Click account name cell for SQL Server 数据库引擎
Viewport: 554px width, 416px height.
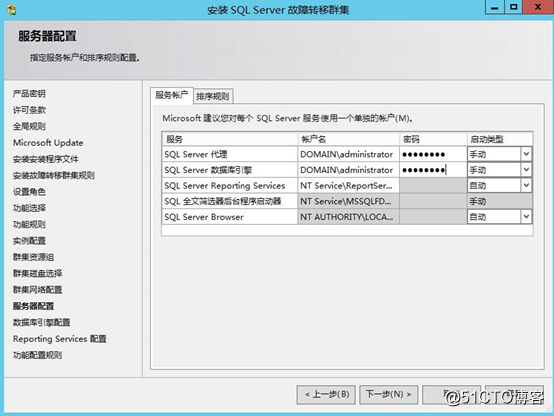click(x=348, y=170)
